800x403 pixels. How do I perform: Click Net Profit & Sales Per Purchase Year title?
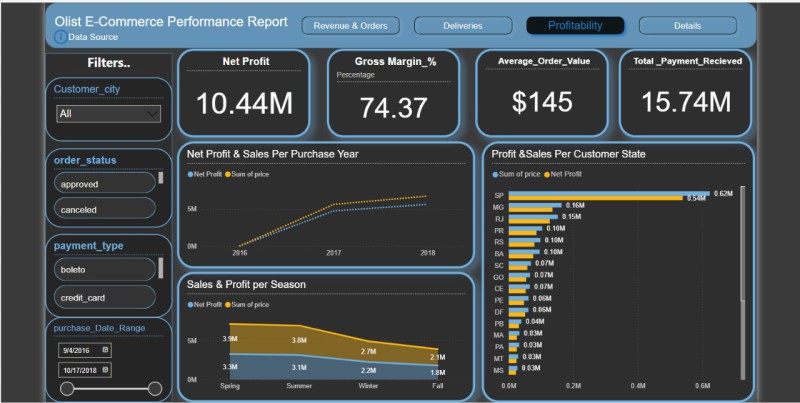(272, 154)
